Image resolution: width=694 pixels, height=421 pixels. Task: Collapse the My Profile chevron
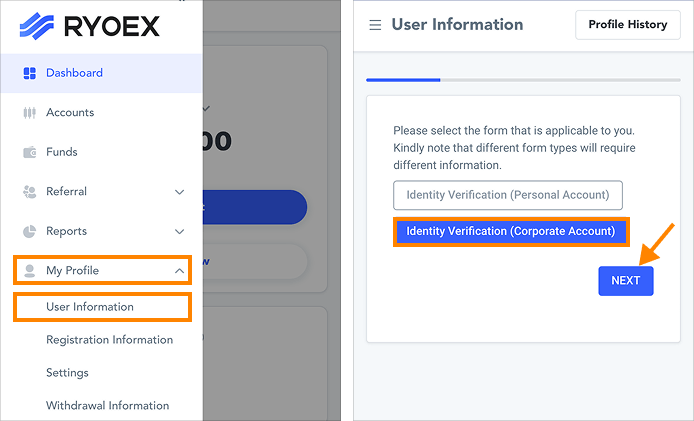(x=179, y=270)
